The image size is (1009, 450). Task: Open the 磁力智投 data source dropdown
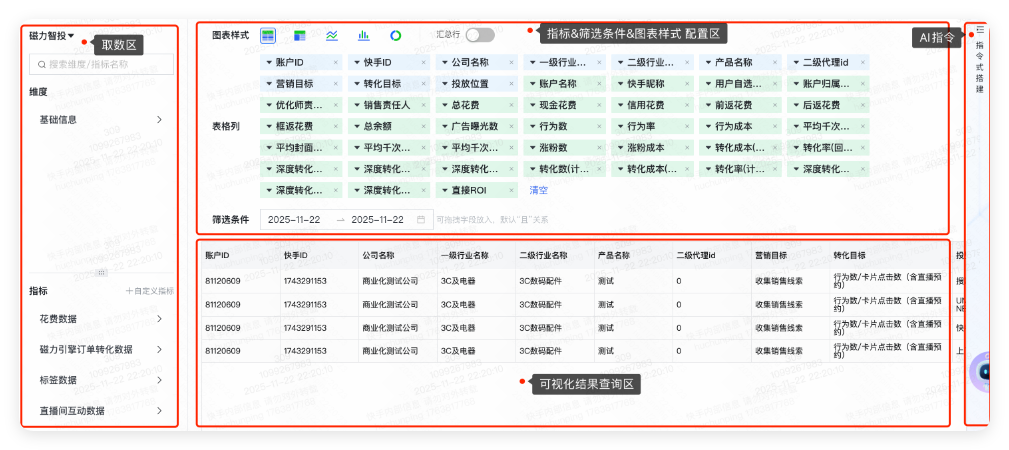51,36
